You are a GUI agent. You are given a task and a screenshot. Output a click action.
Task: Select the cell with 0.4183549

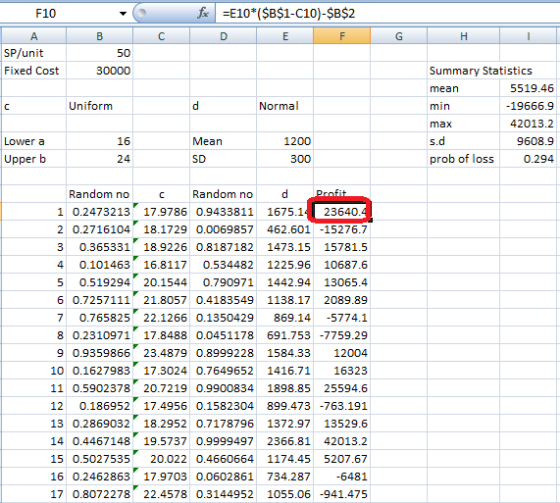pyautogui.click(x=223, y=300)
